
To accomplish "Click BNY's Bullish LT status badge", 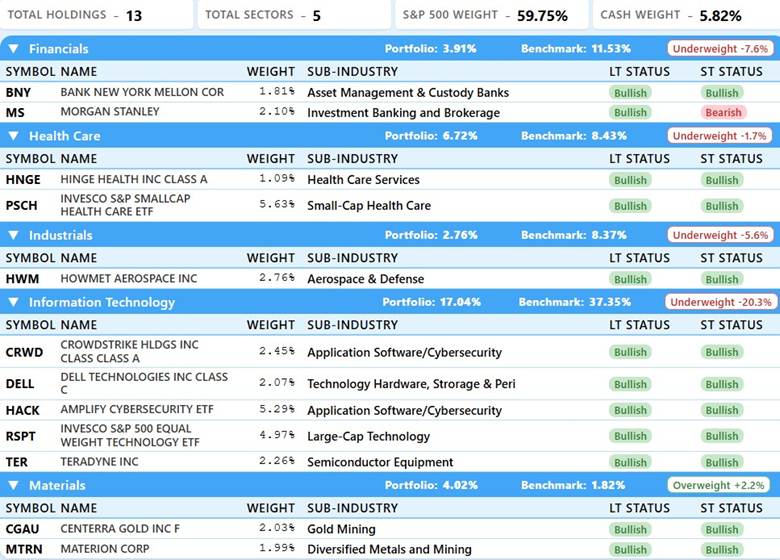I will click(630, 93).
